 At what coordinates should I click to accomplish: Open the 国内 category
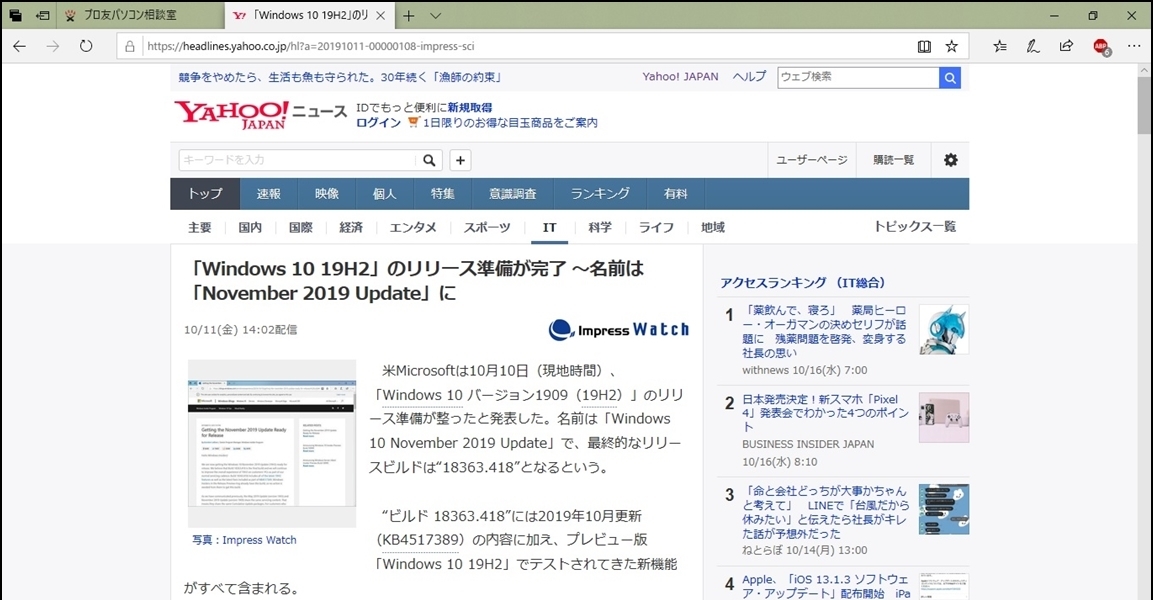pos(250,227)
